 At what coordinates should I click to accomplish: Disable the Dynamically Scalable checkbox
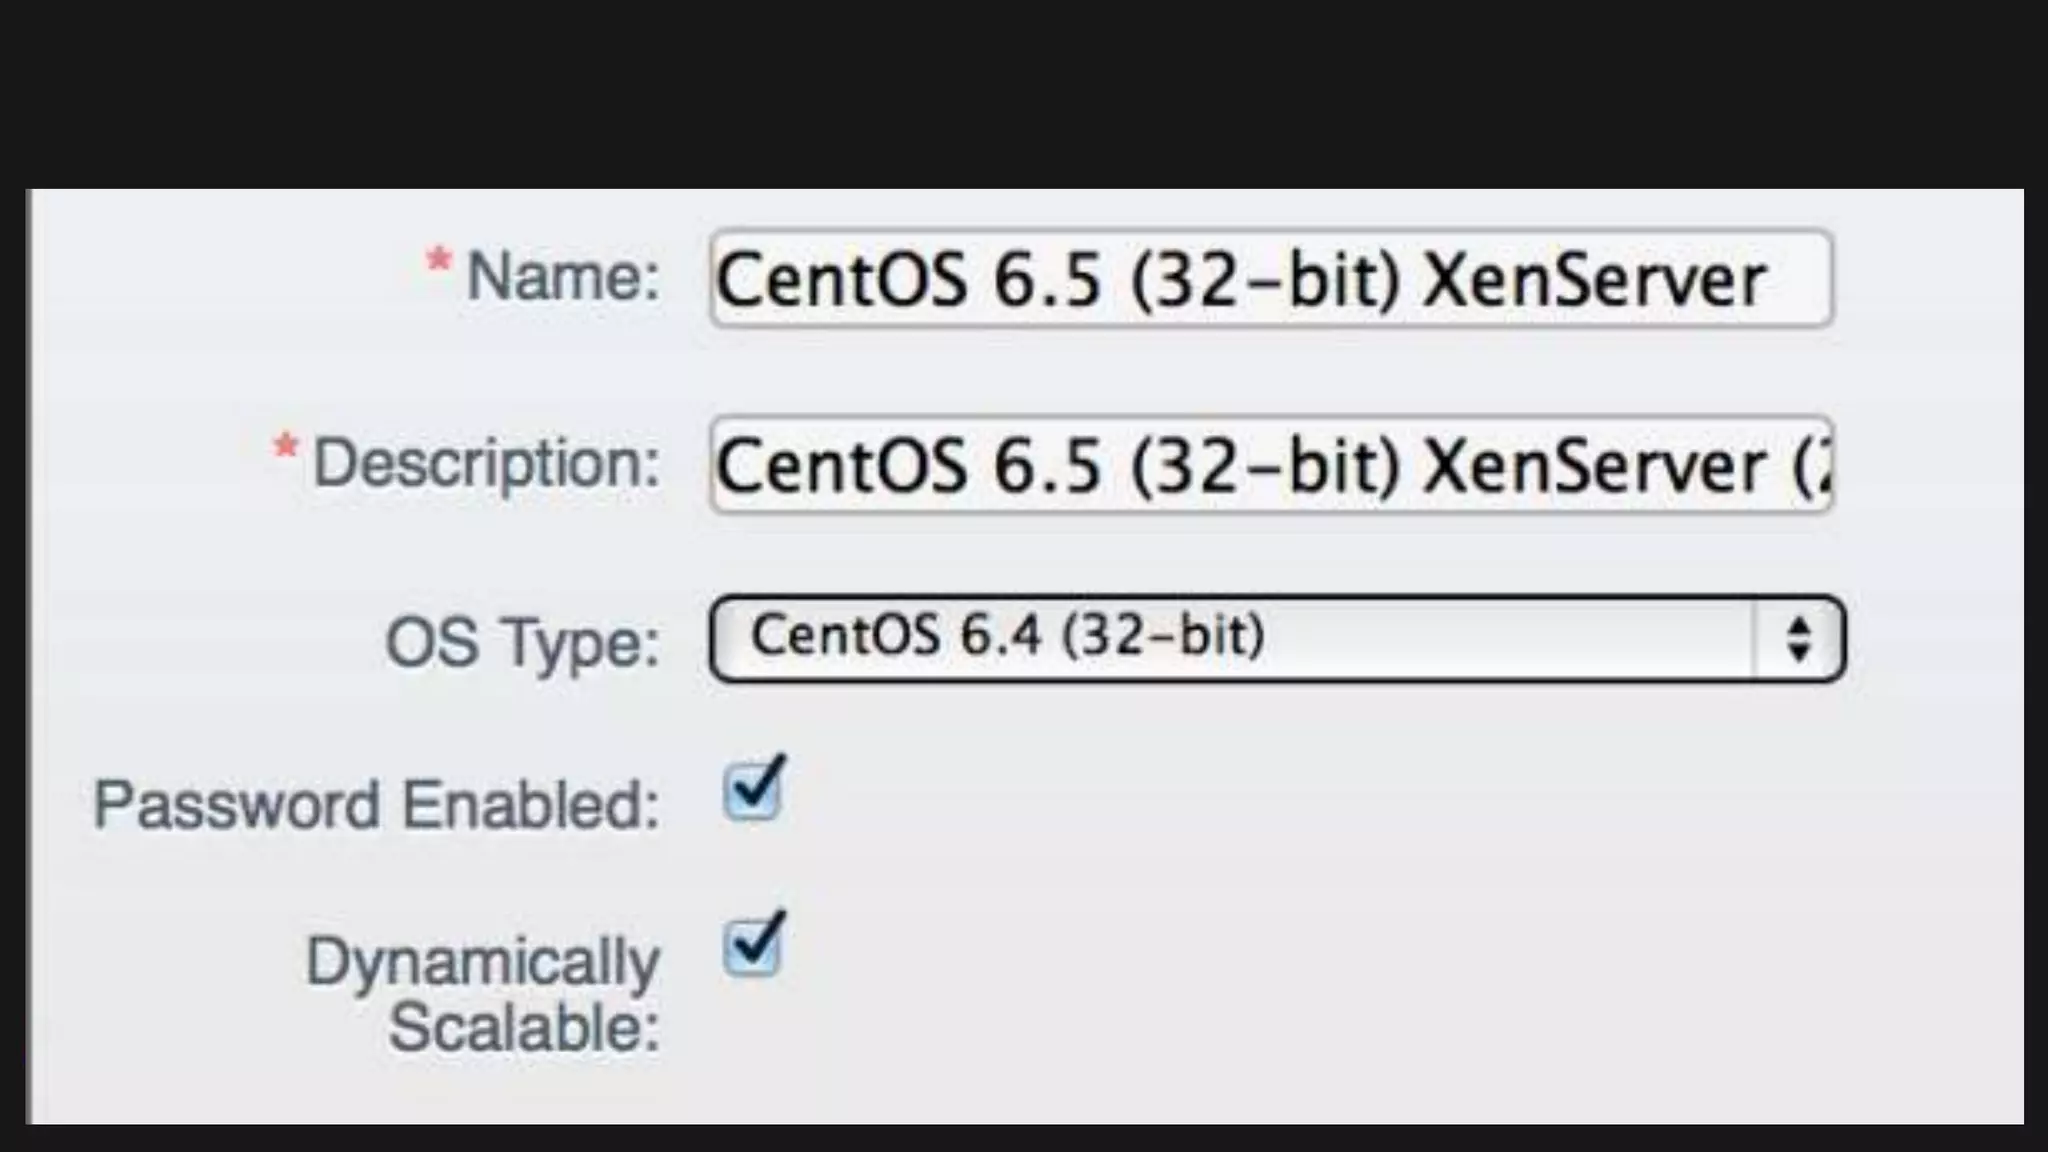[x=753, y=945]
